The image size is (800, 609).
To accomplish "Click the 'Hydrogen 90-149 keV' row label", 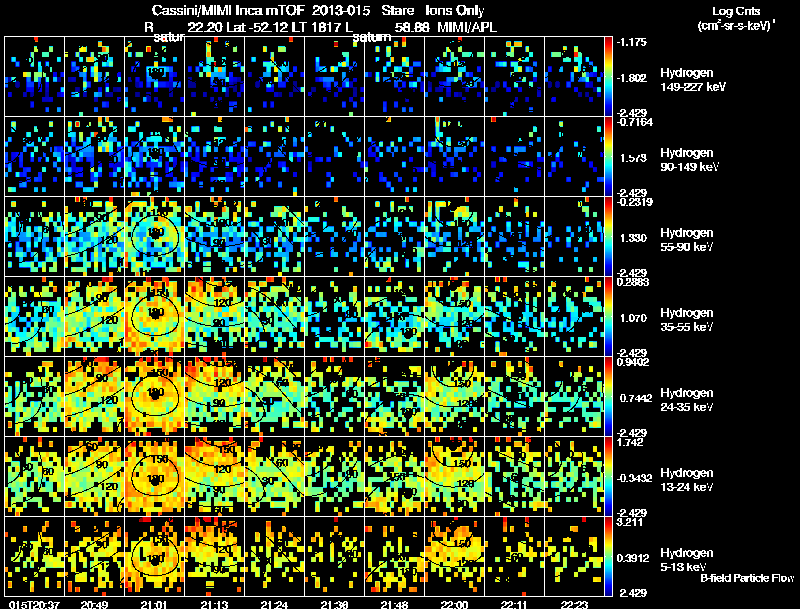I will [x=689, y=160].
